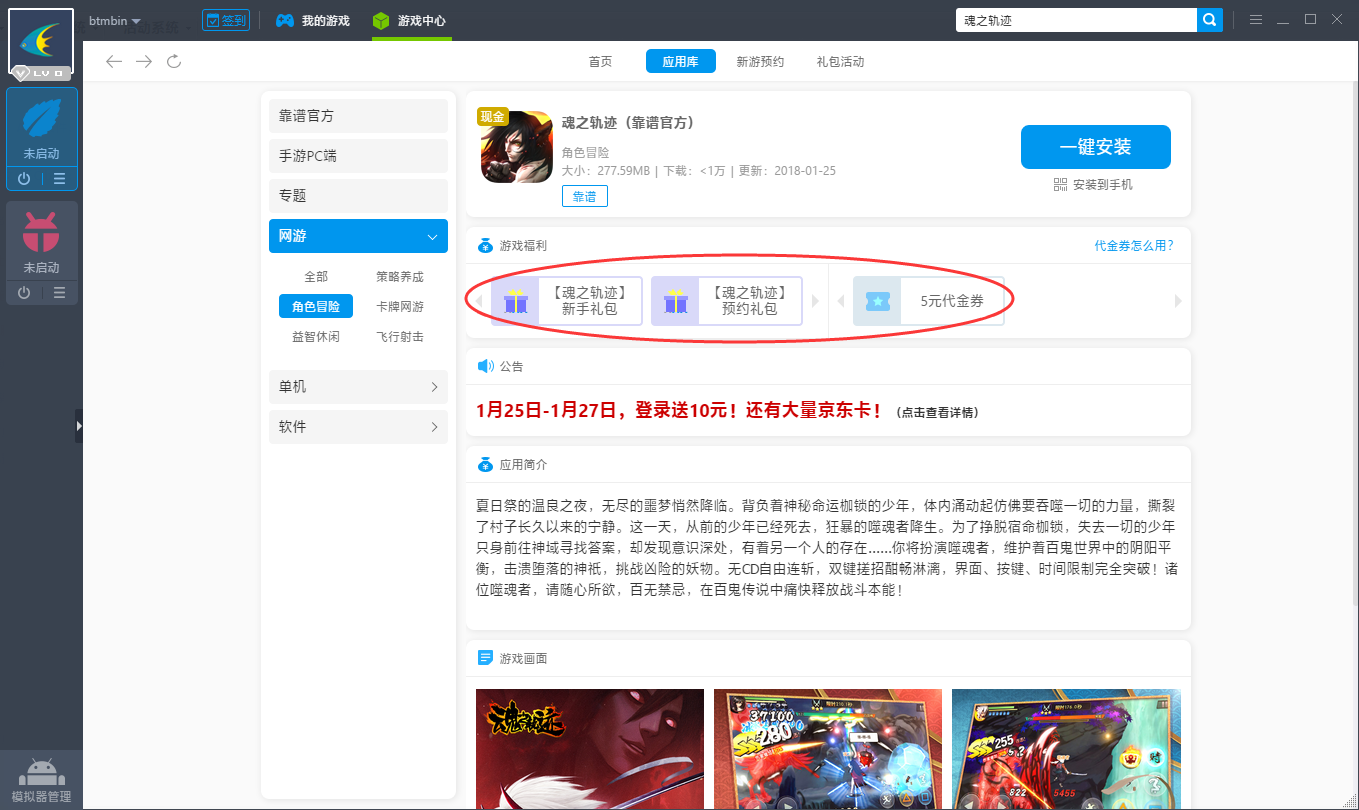The image size is (1359, 810).
Task: Power on the second emulator instance
Action: coord(24,292)
